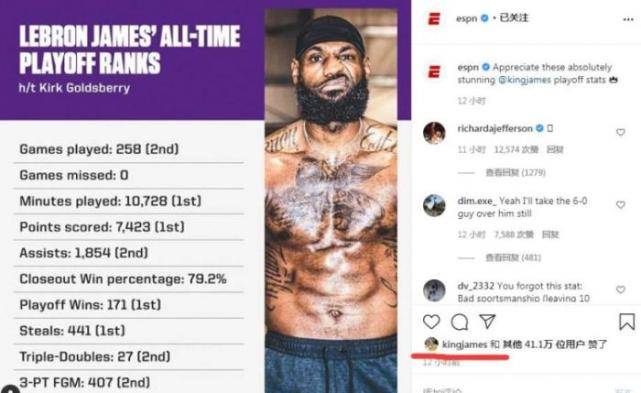Viewport: 641px width, 393px height.
Task: Like the dim.exe_ comment heart
Action: pos(621,204)
